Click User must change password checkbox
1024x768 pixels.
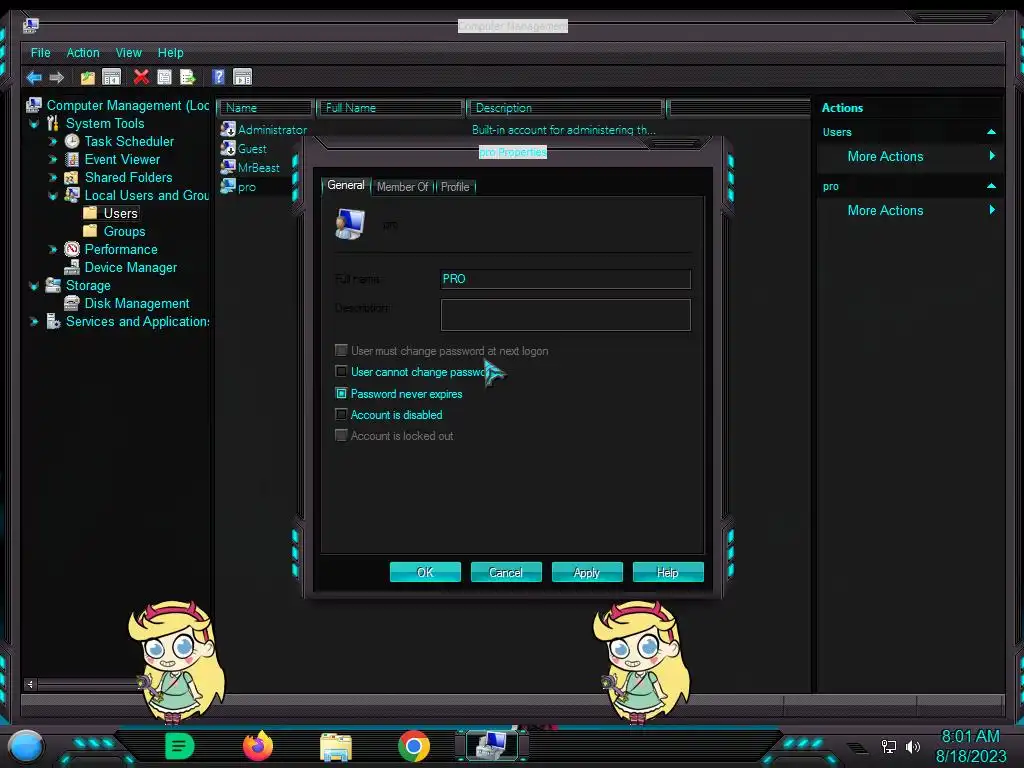click(x=341, y=351)
